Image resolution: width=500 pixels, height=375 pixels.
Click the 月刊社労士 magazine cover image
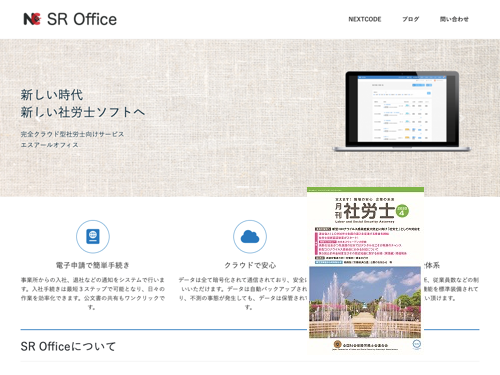click(365, 270)
